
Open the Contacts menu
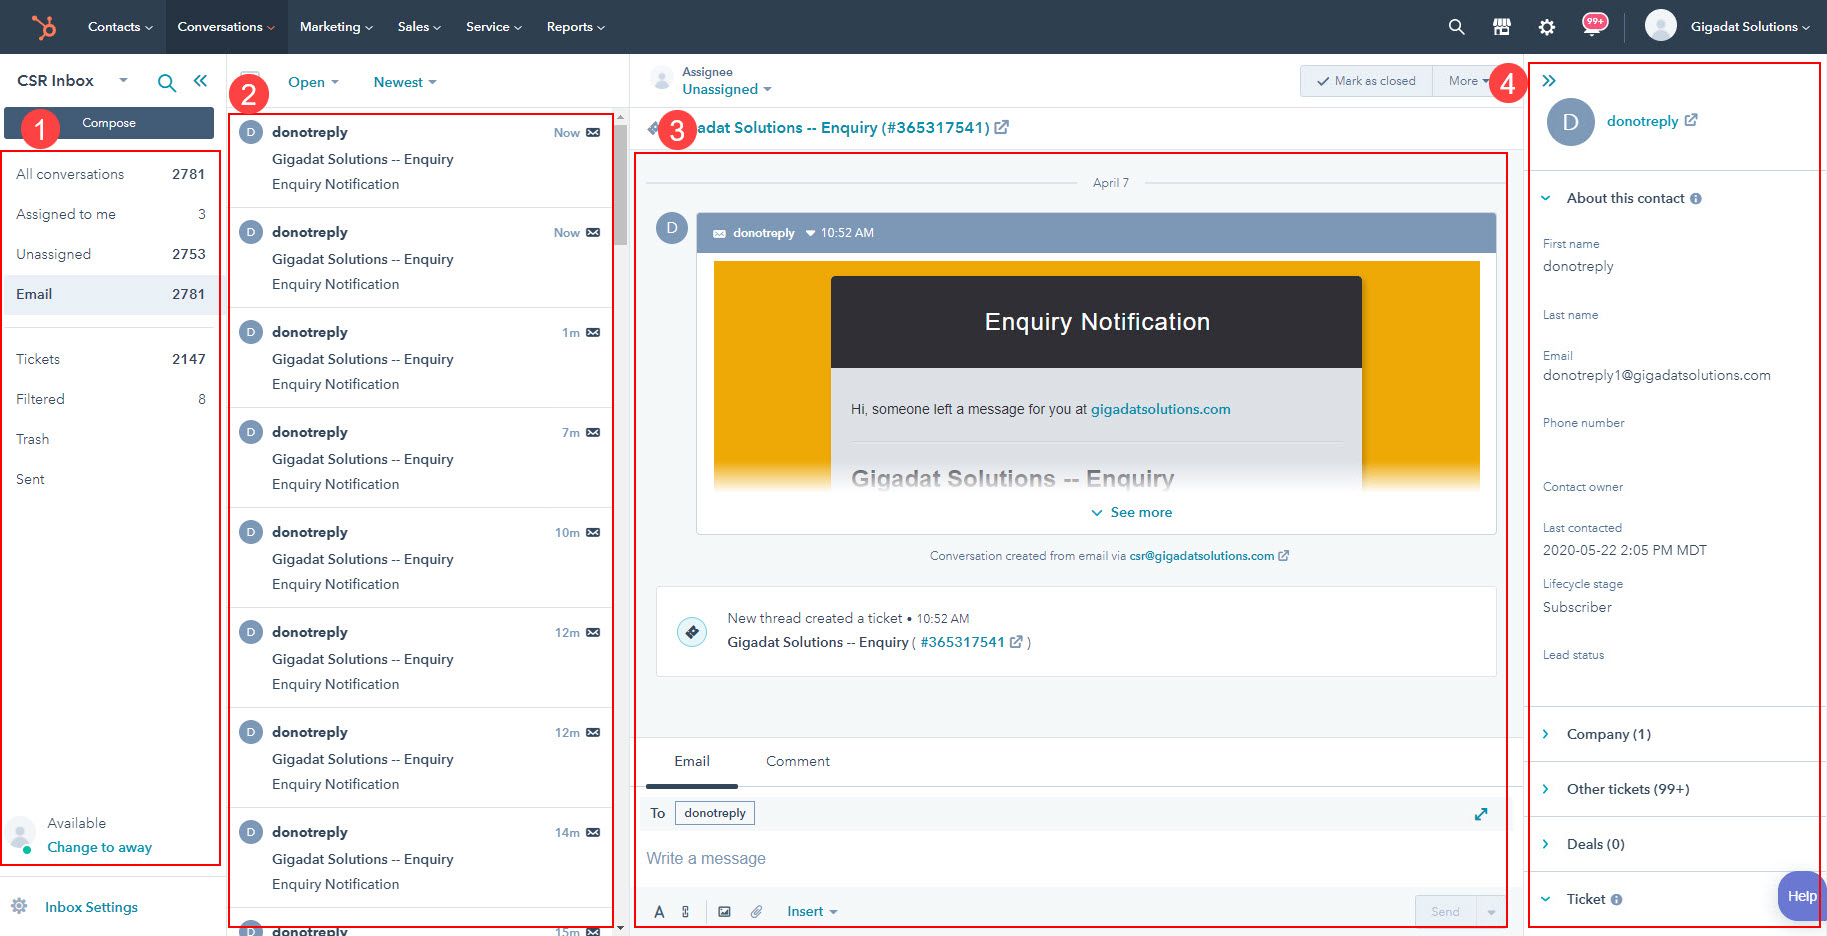click(x=120, y=27)
